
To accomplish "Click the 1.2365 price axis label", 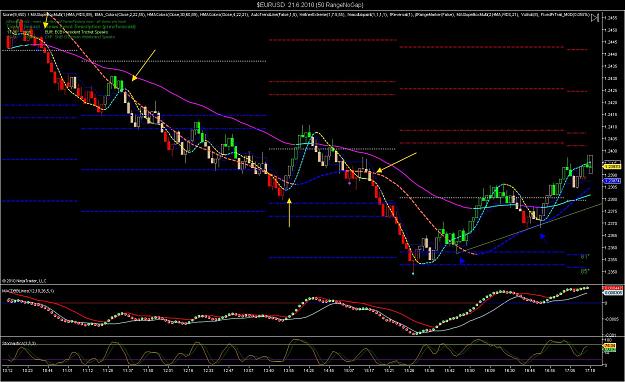I will 612,236.
